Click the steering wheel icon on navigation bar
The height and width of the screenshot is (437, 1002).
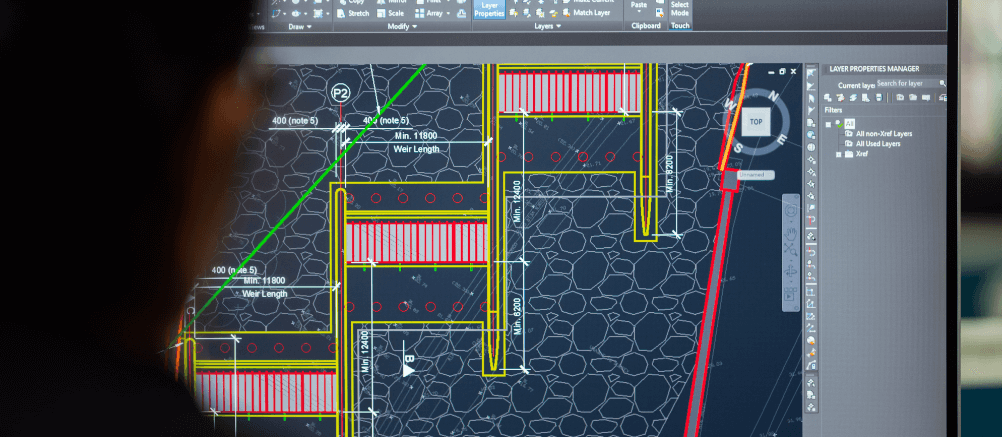point(791,210)
